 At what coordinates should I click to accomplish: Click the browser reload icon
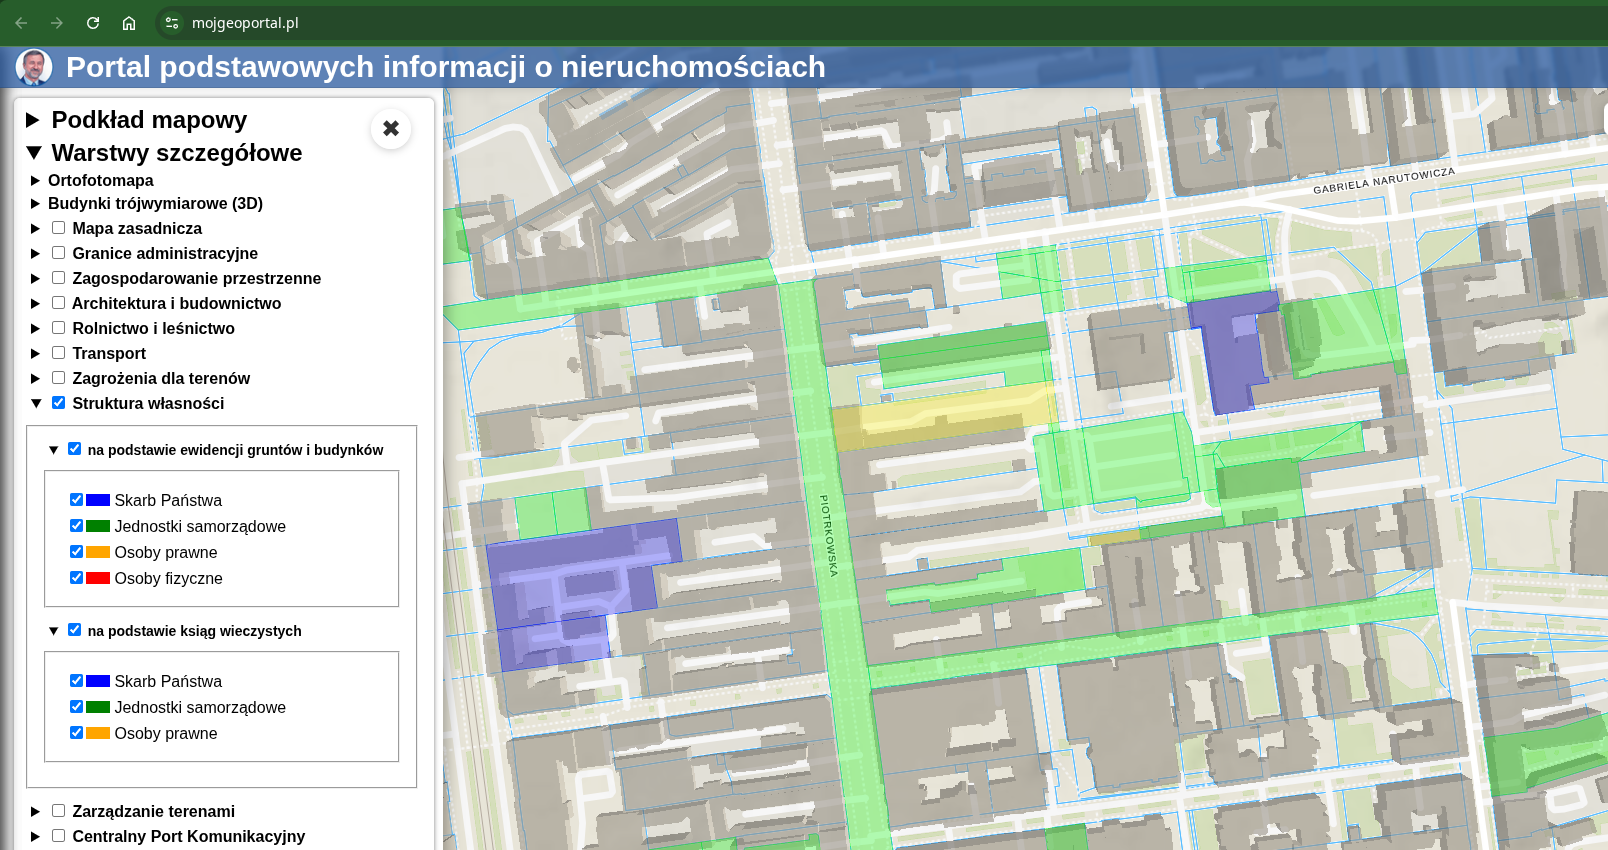[x=93, y=23]
